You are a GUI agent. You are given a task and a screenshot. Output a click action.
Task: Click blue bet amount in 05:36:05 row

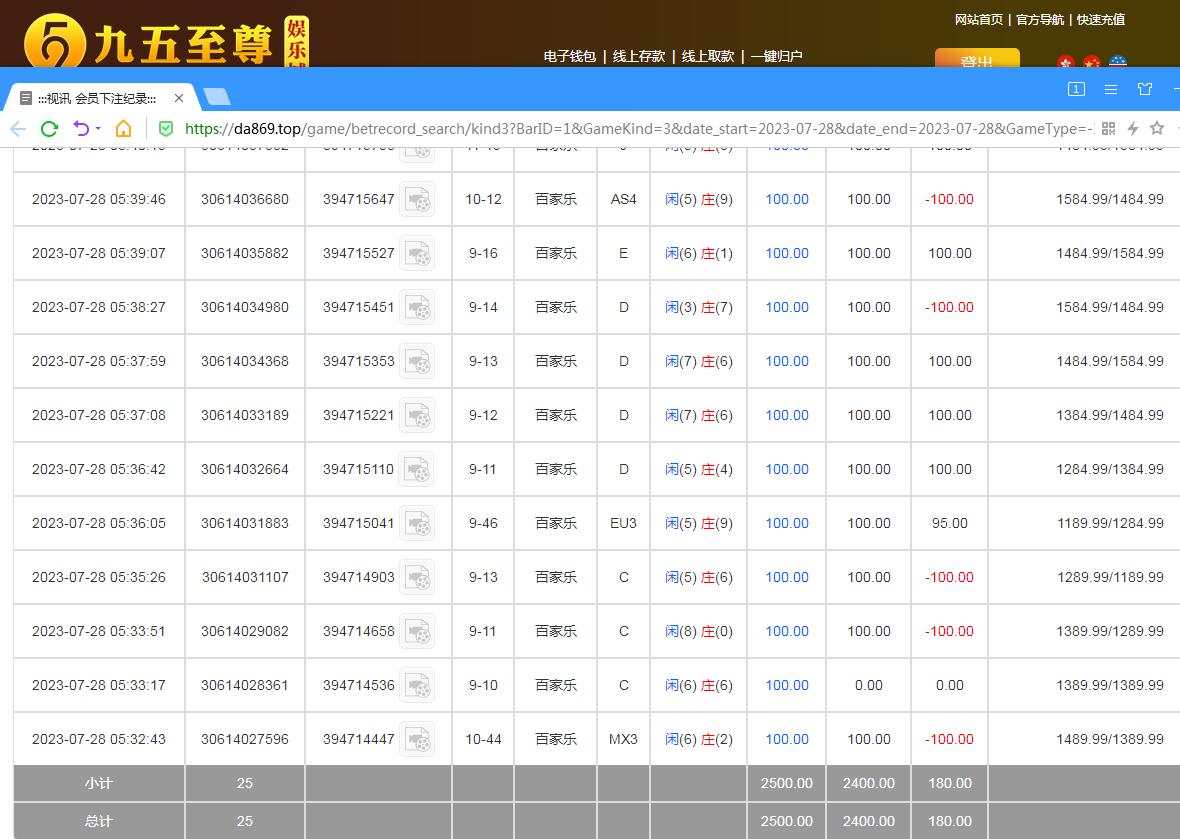pos(787,523)
